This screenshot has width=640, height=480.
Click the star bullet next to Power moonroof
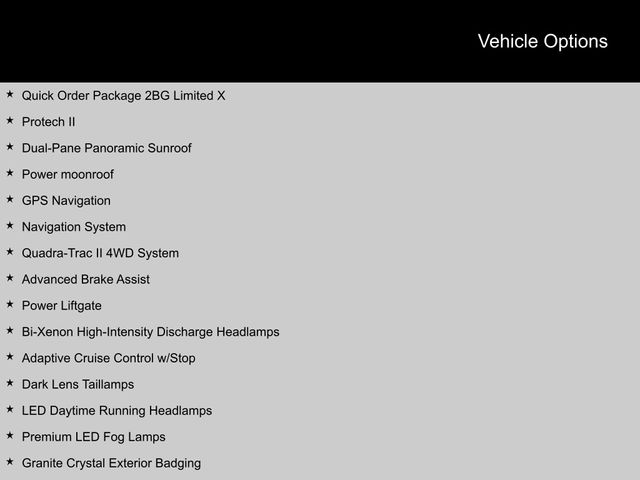point(9,173)
